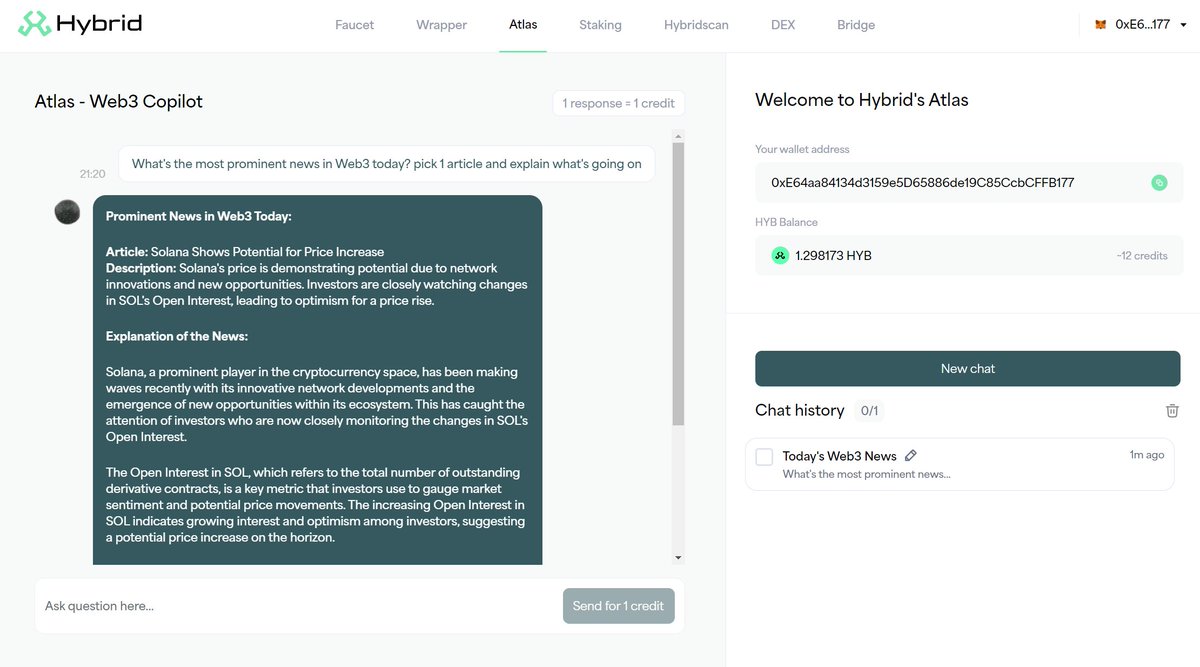Click the user question message bubble

tap(386, 164)
